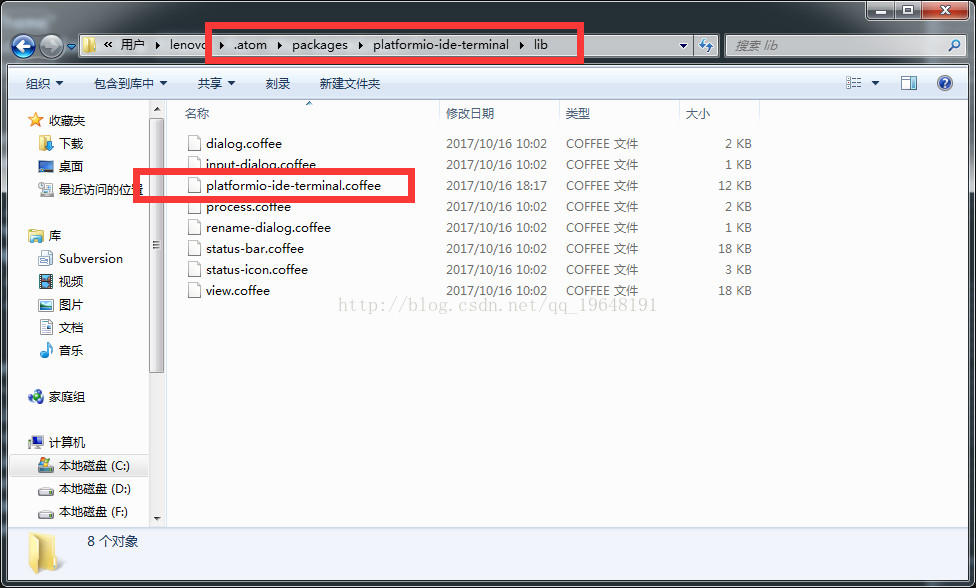Click the 家庭组 homegroup item
This screenshot has height=588, width=976.
57,397
